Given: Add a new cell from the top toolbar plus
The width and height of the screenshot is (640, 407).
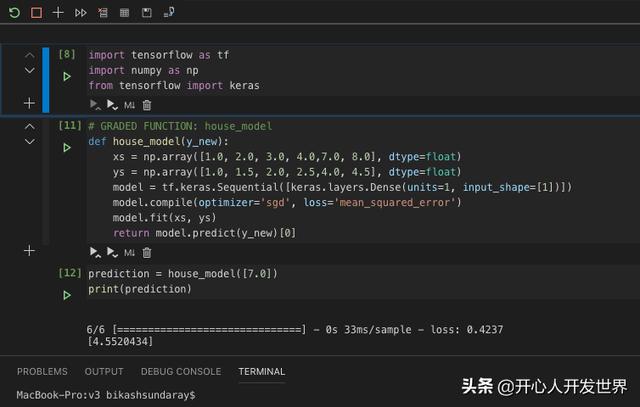Looking at the screenshot, I should [58, 13].
